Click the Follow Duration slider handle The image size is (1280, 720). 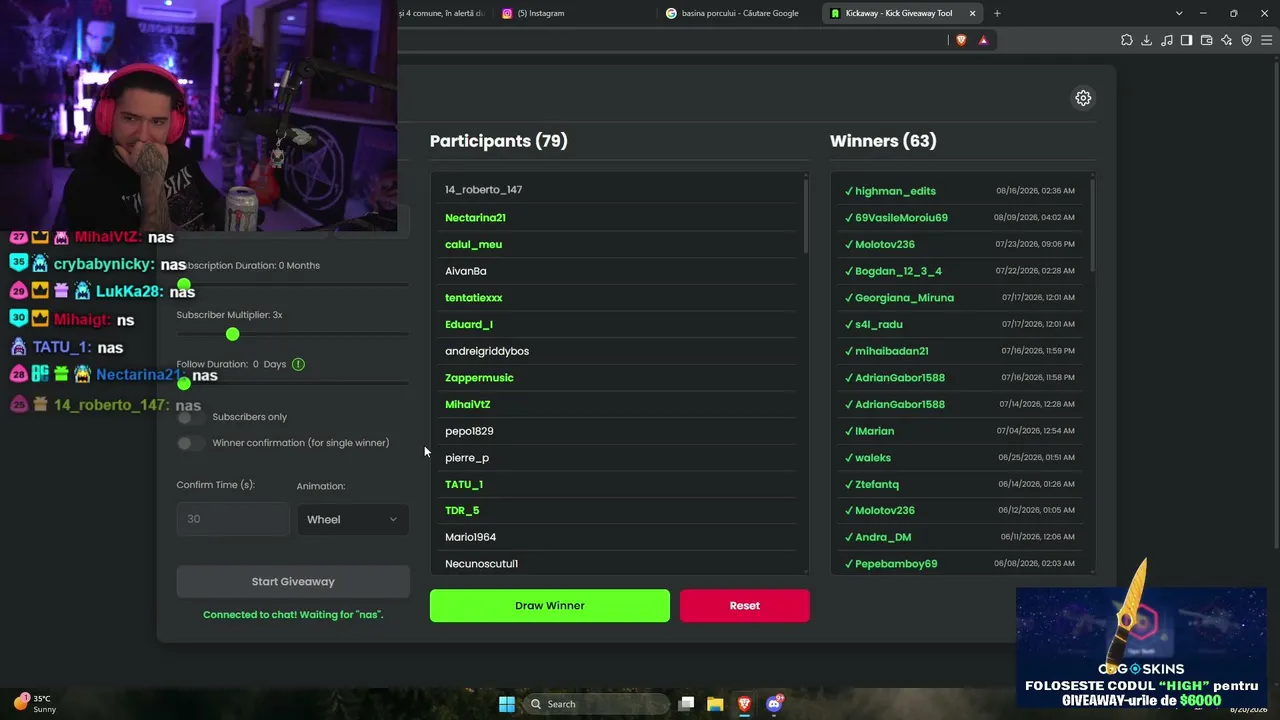click(x=184, y=383)
